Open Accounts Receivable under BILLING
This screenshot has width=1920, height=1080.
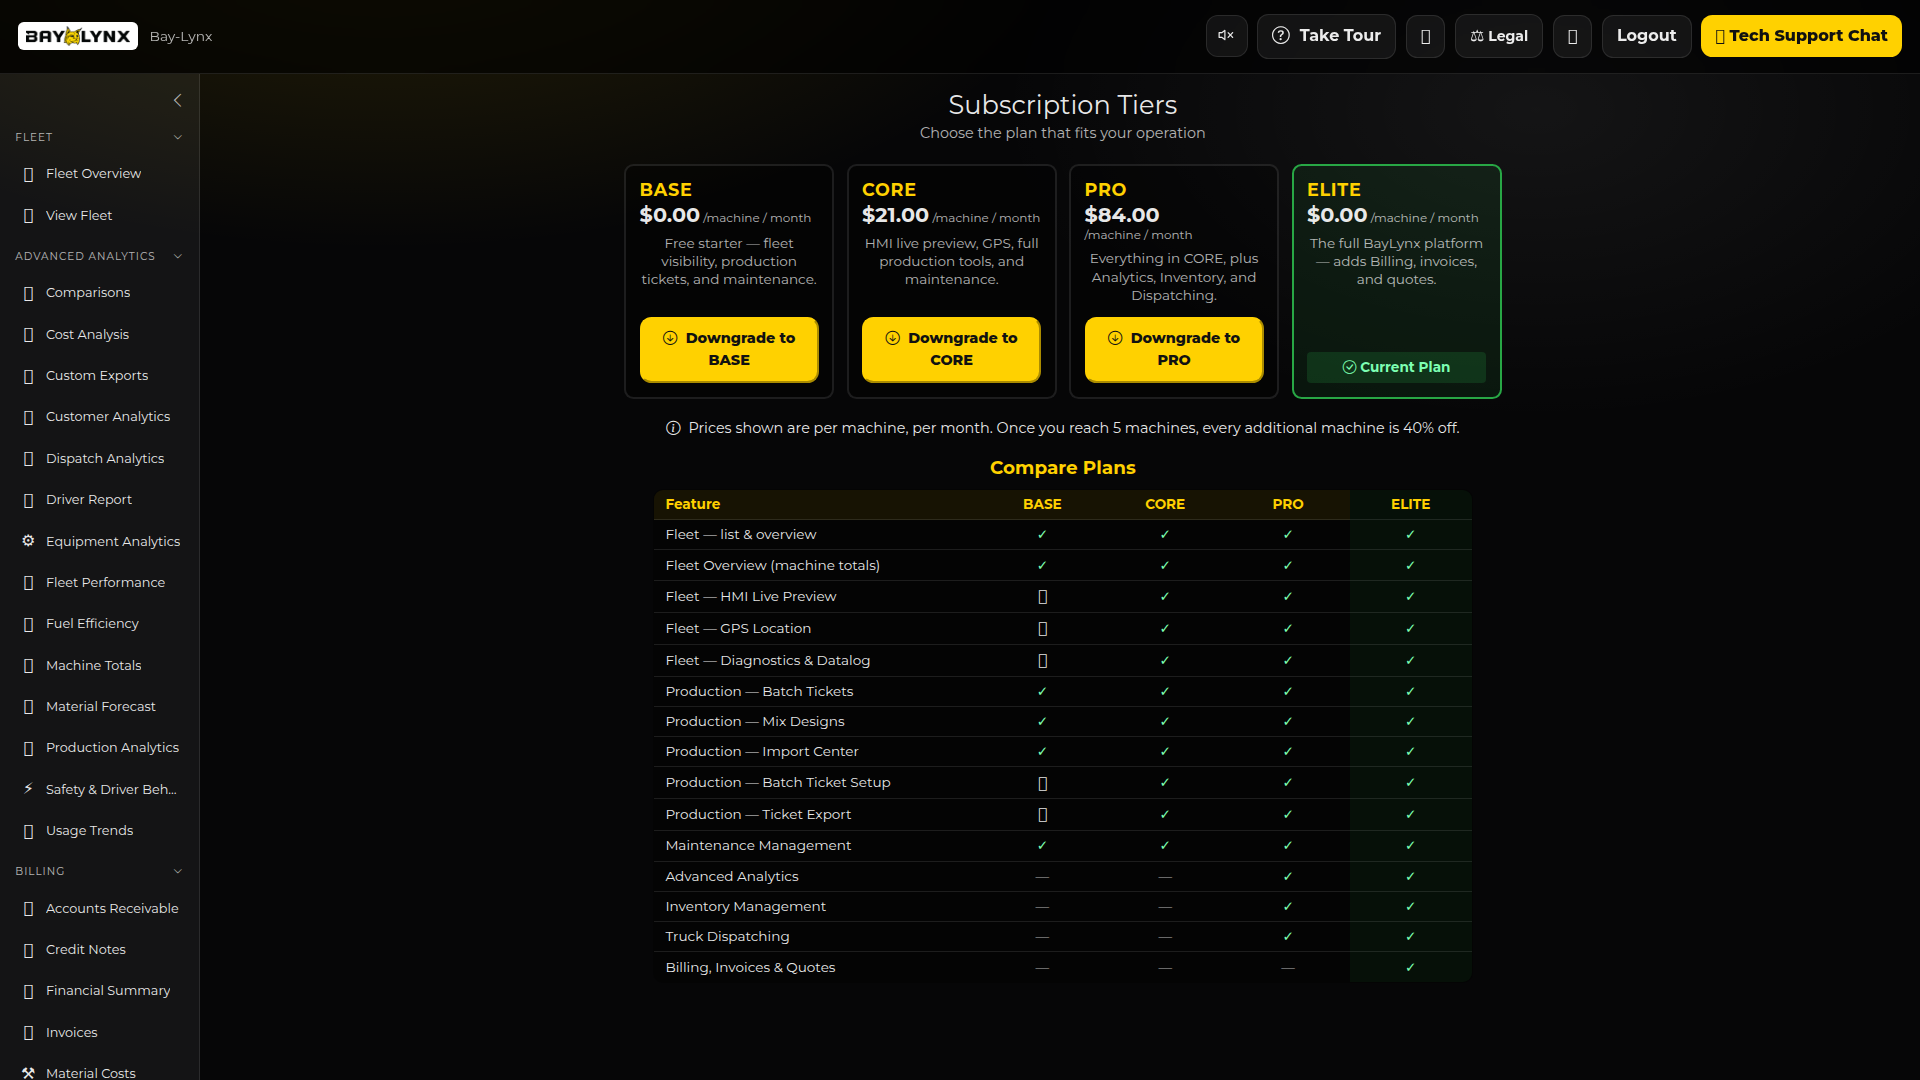click(111, 908)
